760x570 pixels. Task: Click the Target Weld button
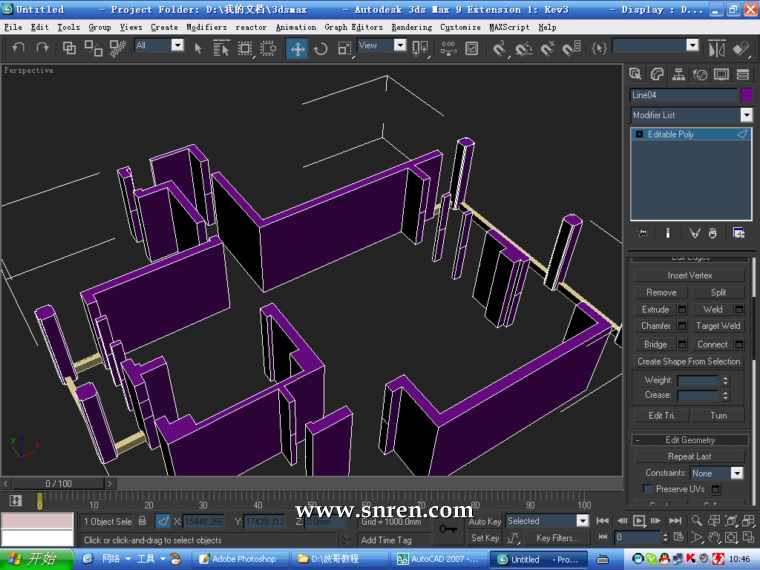click(x=718, y=326)
